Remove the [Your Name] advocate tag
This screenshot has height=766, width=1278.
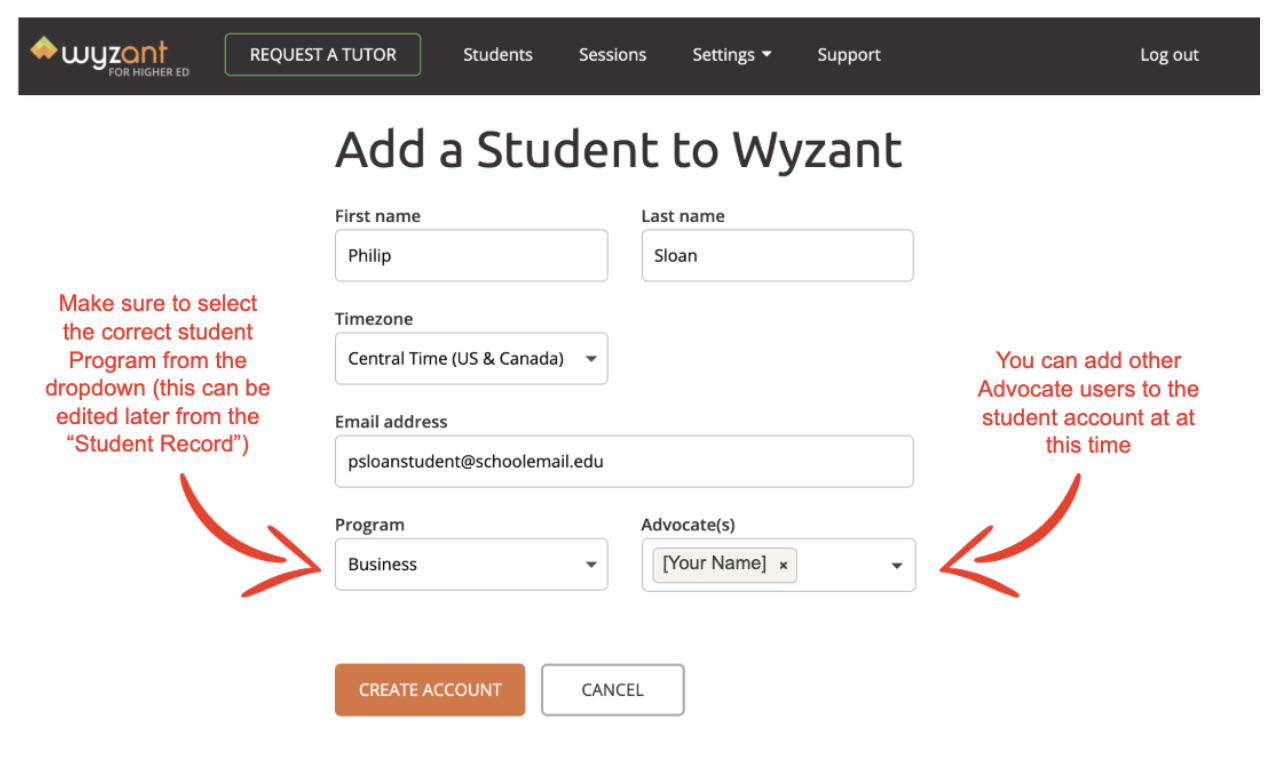[783, 565]
